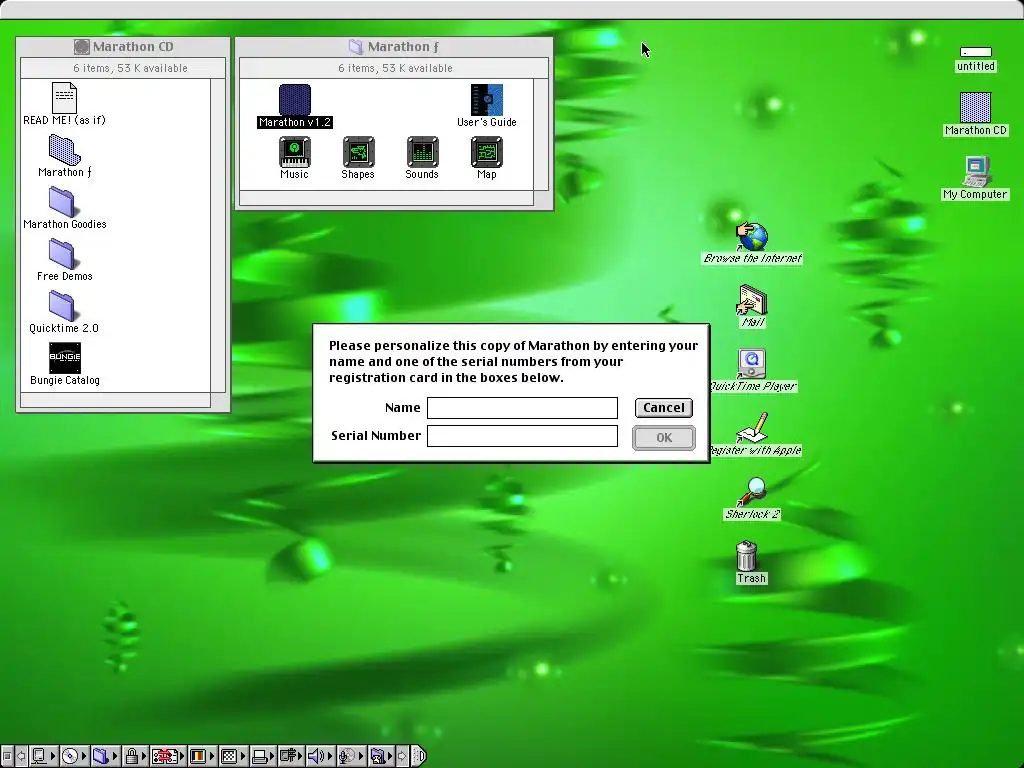Click '6 items, 53 K available' in Marathon CD
The width and height of the screenshot is (1024, 768).
[x=130, y=68]
